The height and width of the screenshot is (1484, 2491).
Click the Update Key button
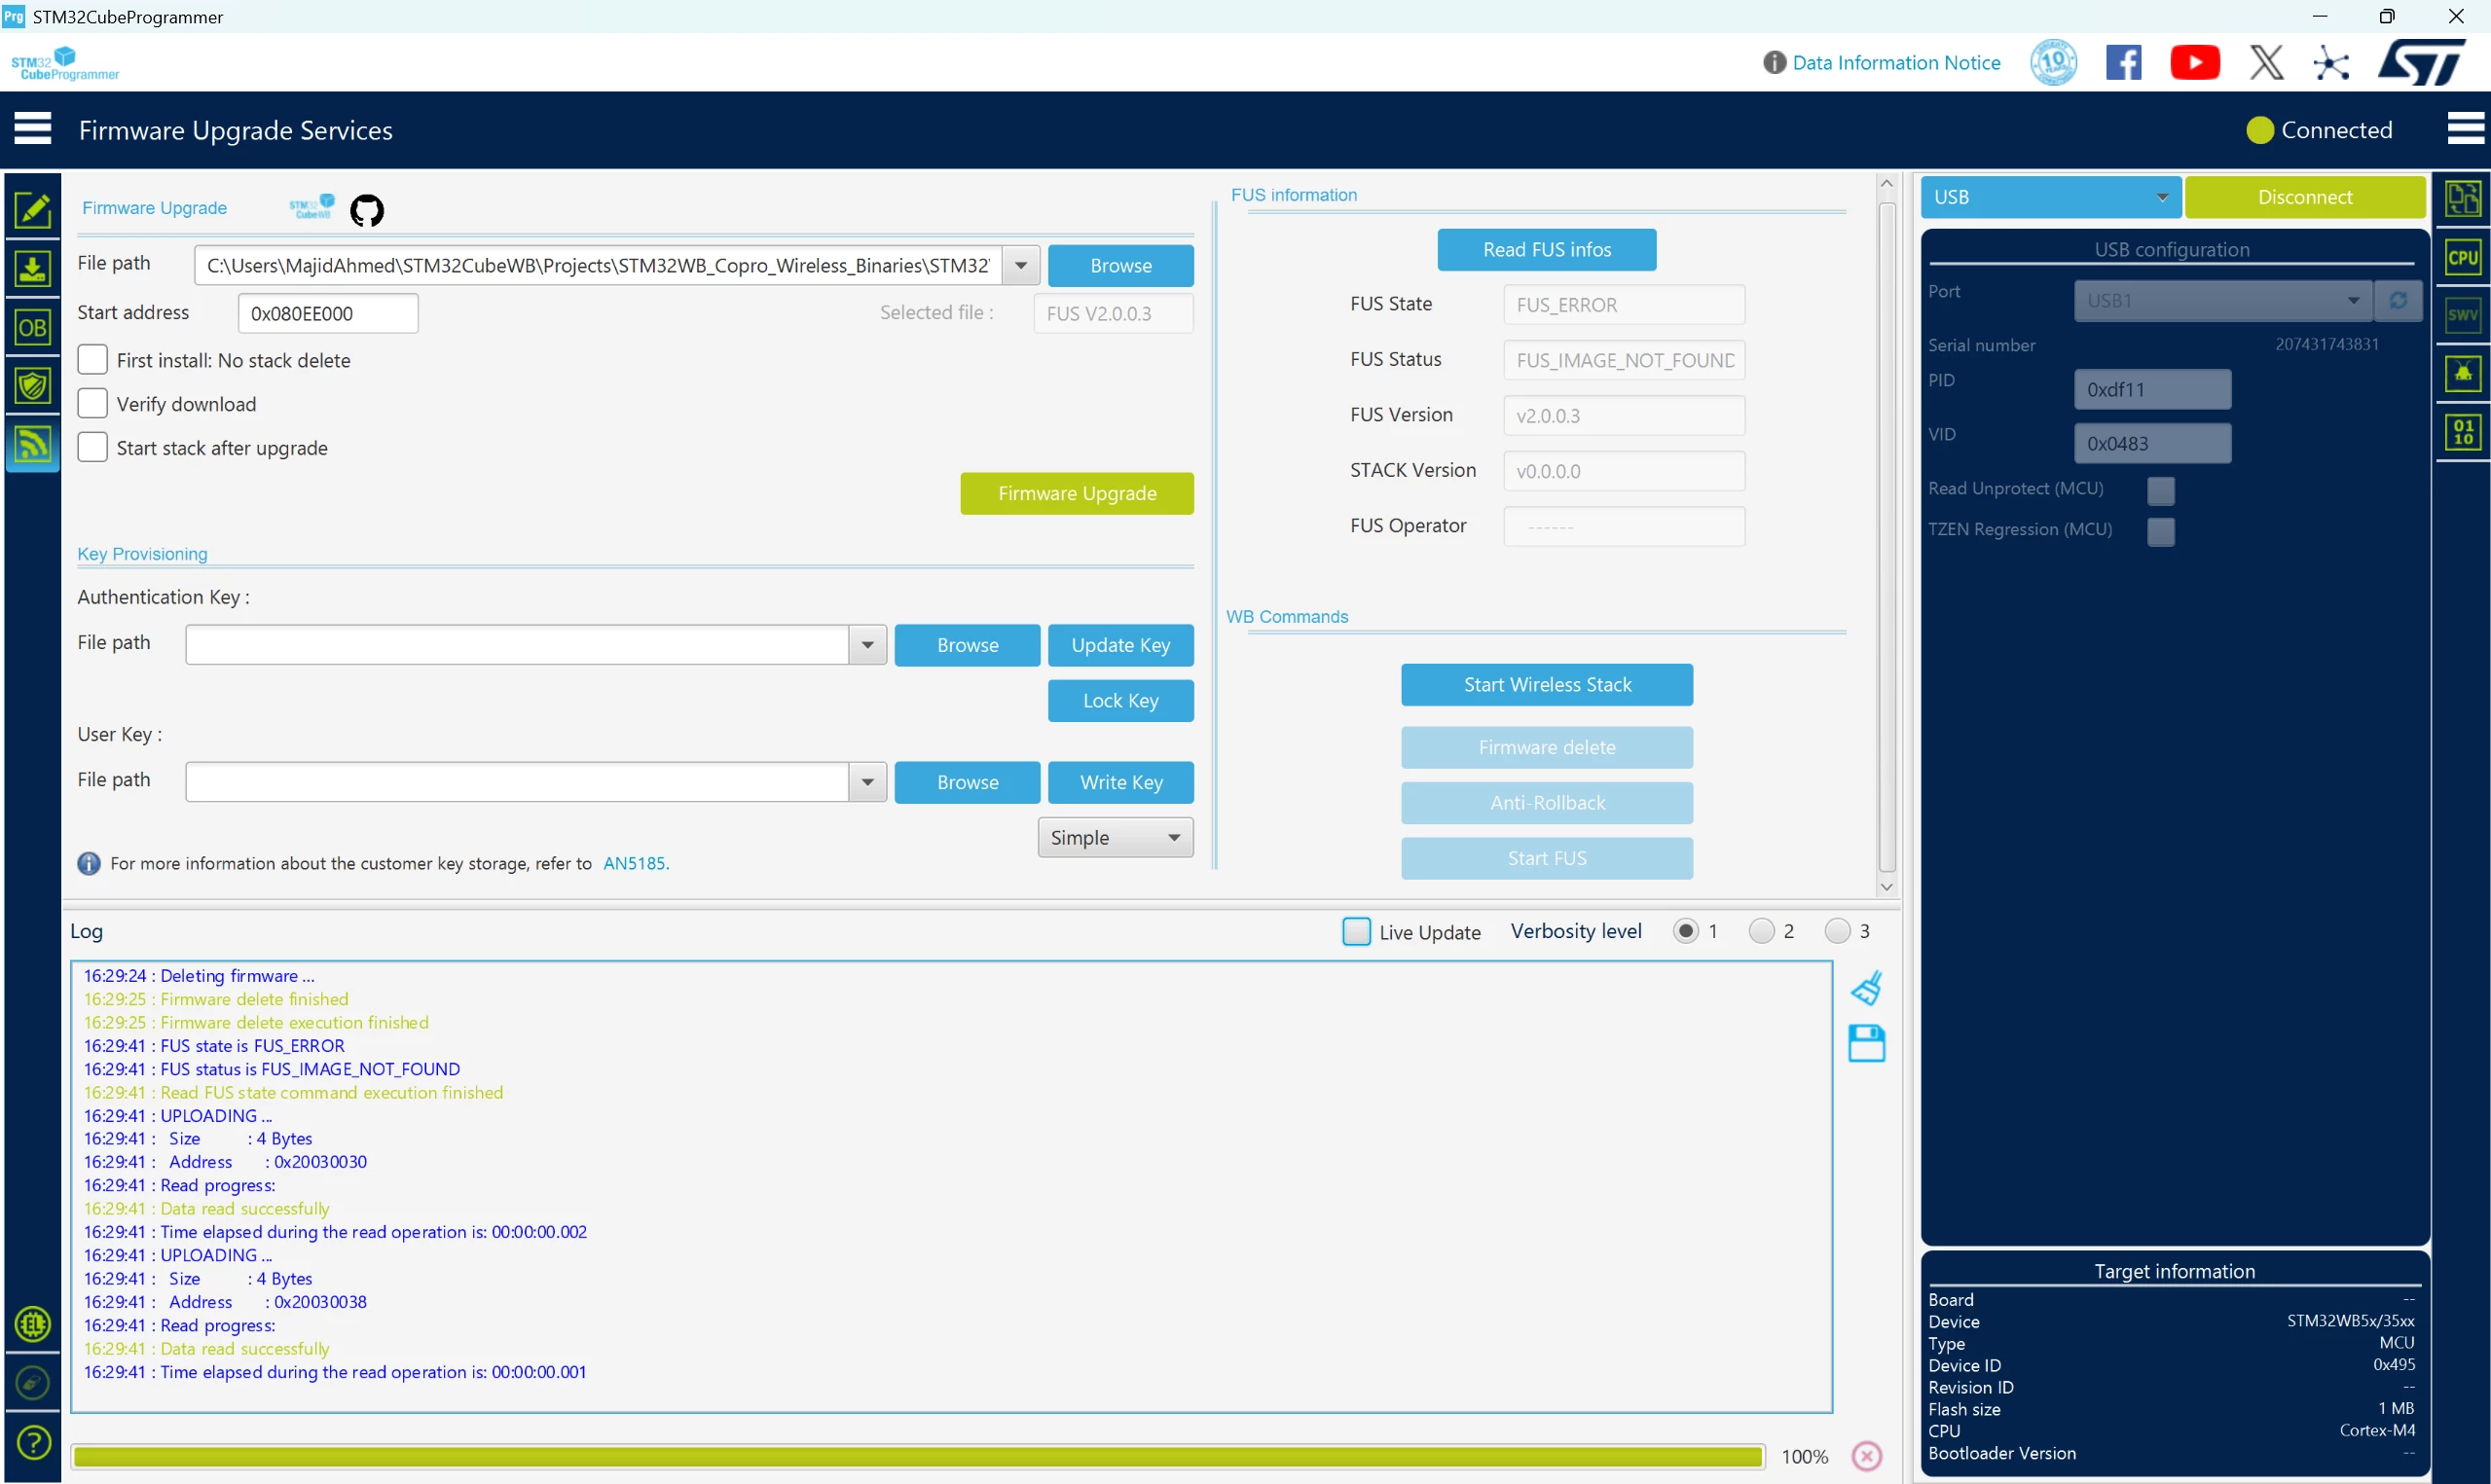click(x=1121, y=645)
